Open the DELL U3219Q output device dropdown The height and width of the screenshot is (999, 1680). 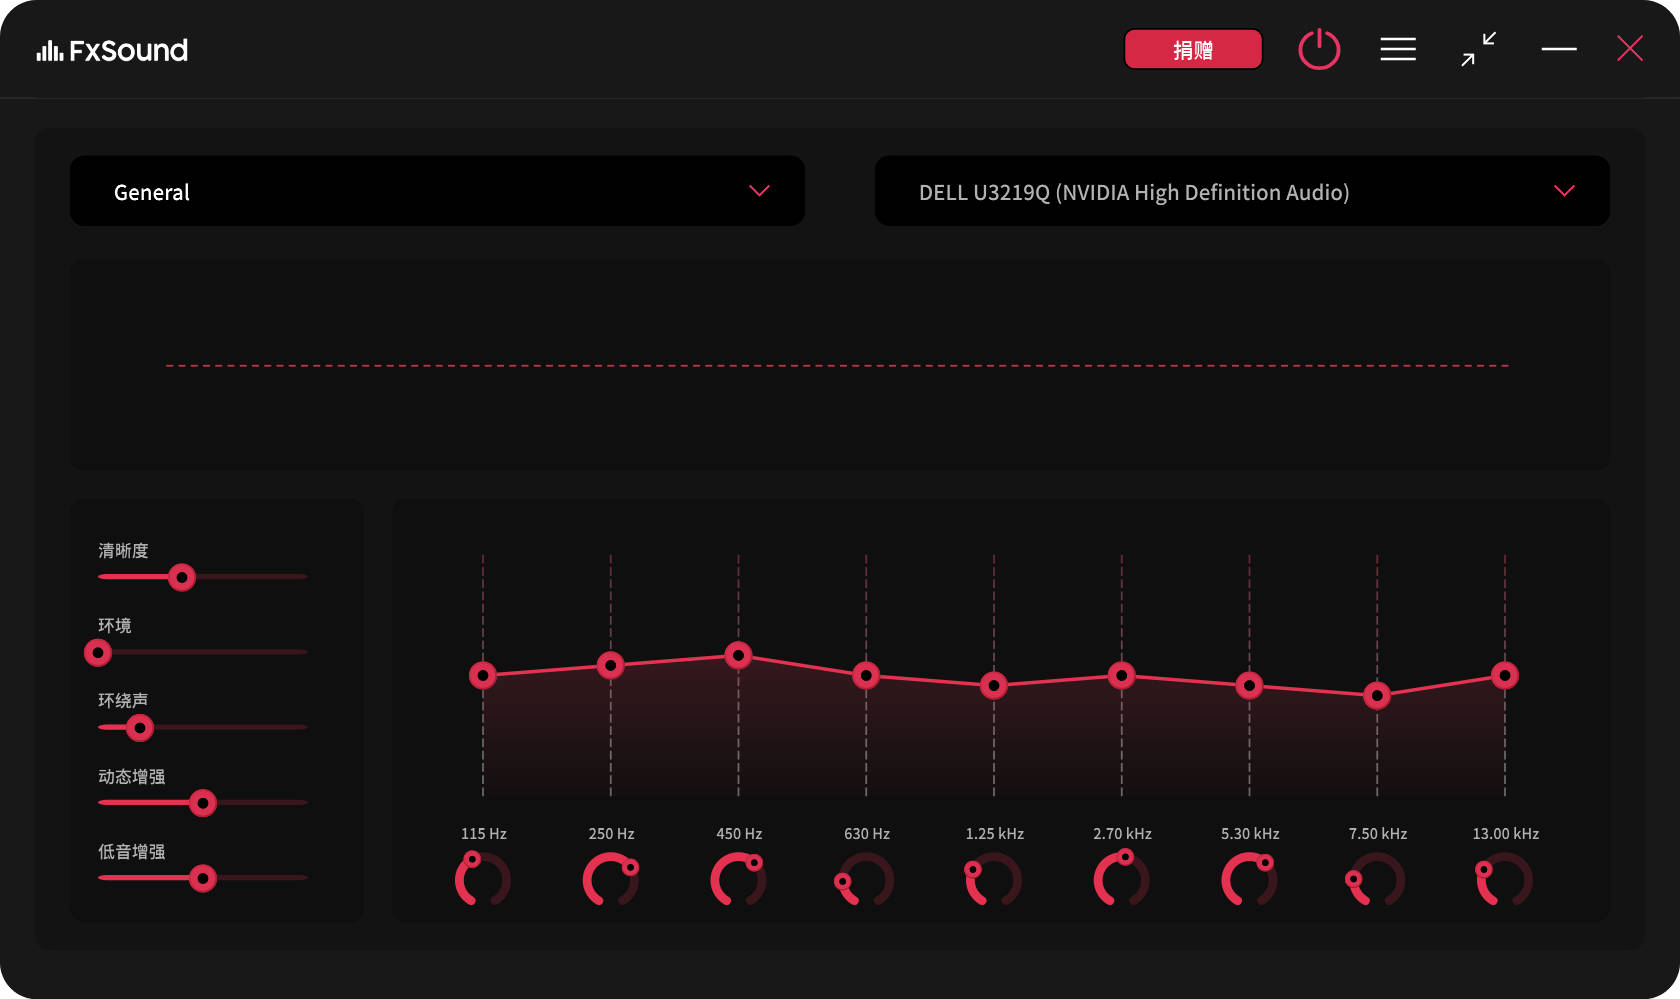(1242, 191)
